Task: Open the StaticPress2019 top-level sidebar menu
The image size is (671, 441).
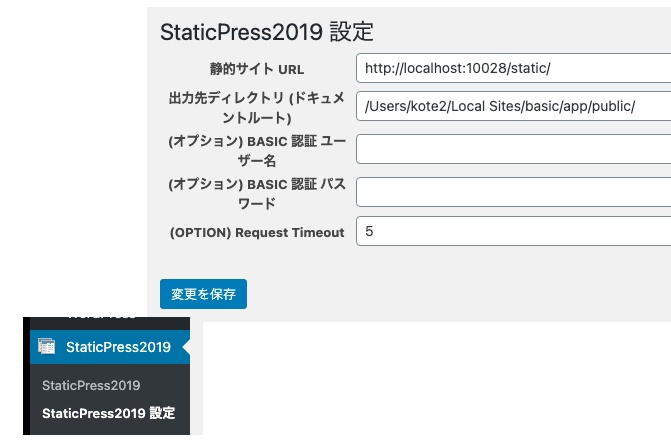Action: (x=118, y=347)
